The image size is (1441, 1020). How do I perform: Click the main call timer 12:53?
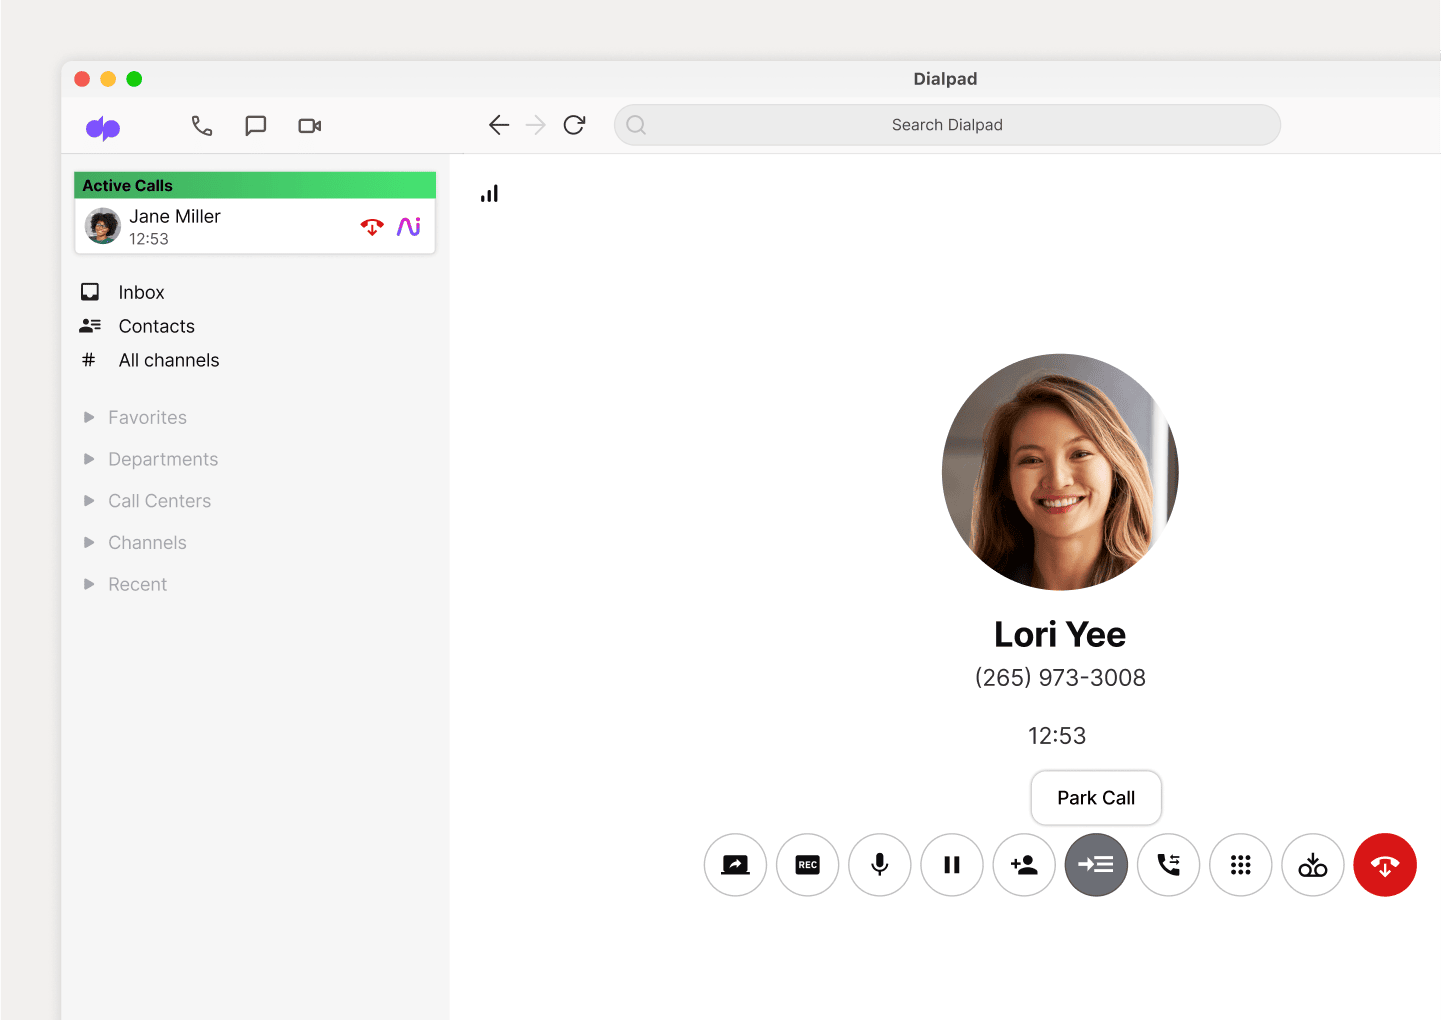click(x=1057, y=736)
